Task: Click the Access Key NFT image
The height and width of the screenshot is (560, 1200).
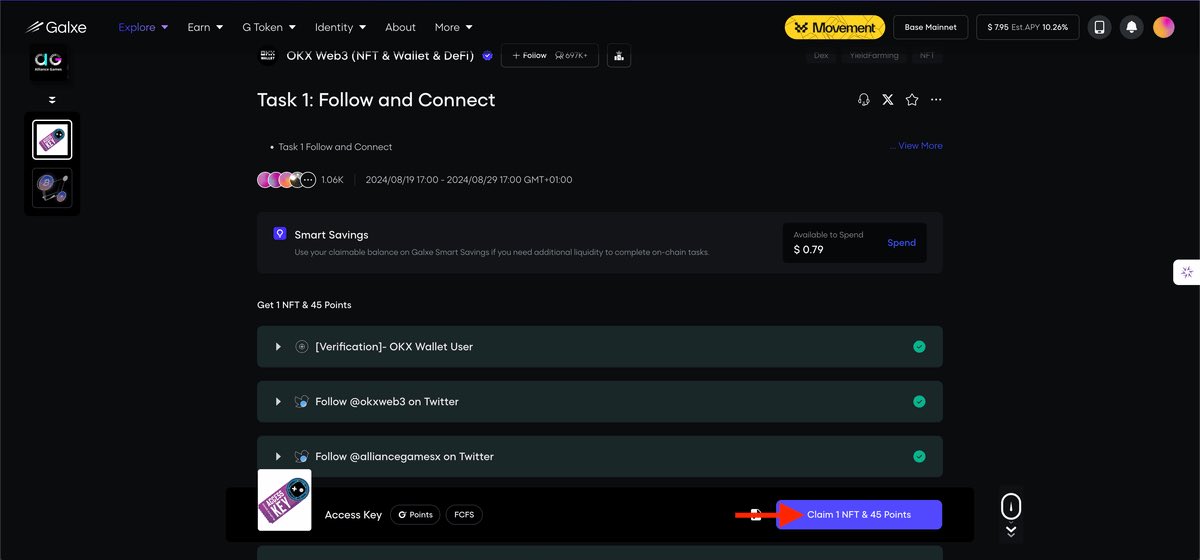Action: point(284,500)
